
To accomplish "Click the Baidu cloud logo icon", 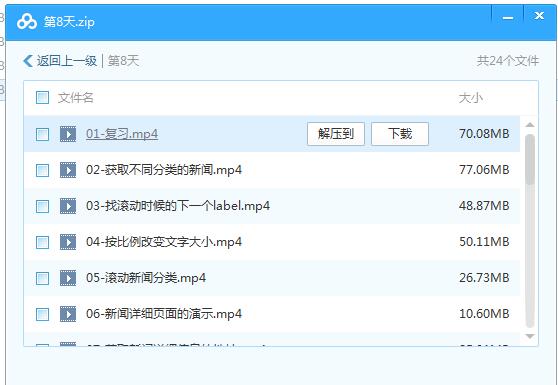I will point(27,22).
